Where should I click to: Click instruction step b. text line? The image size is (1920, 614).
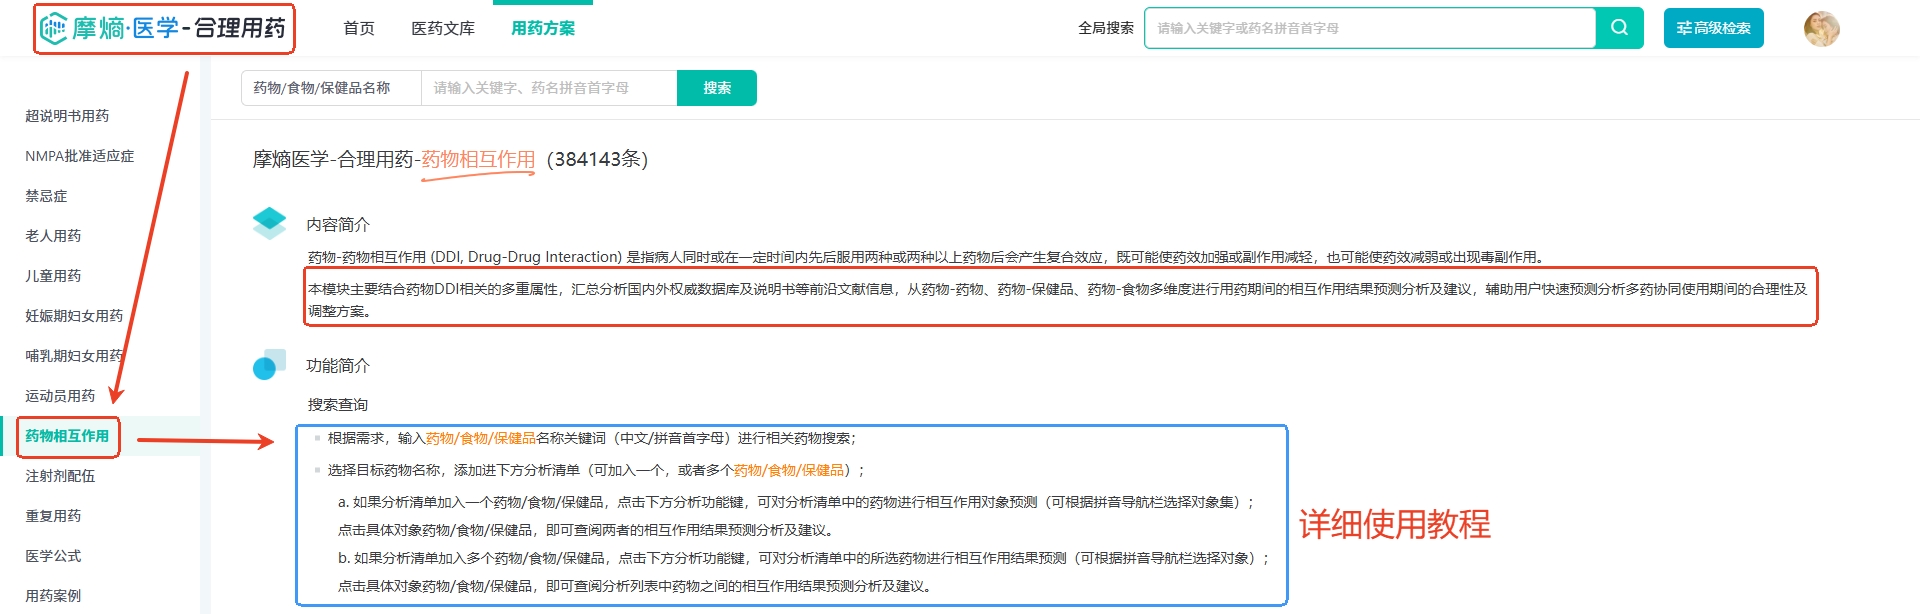804,558
